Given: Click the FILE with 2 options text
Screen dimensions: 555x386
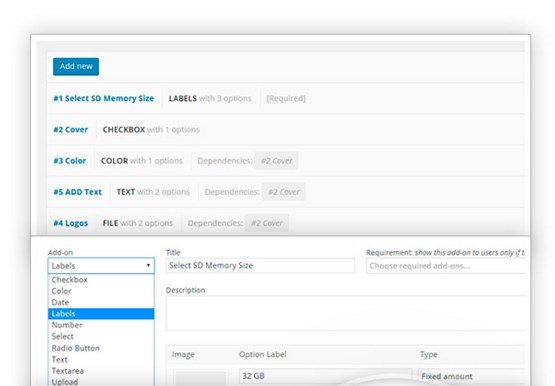Looking at the screenshot, I should (x=138, y=223).
